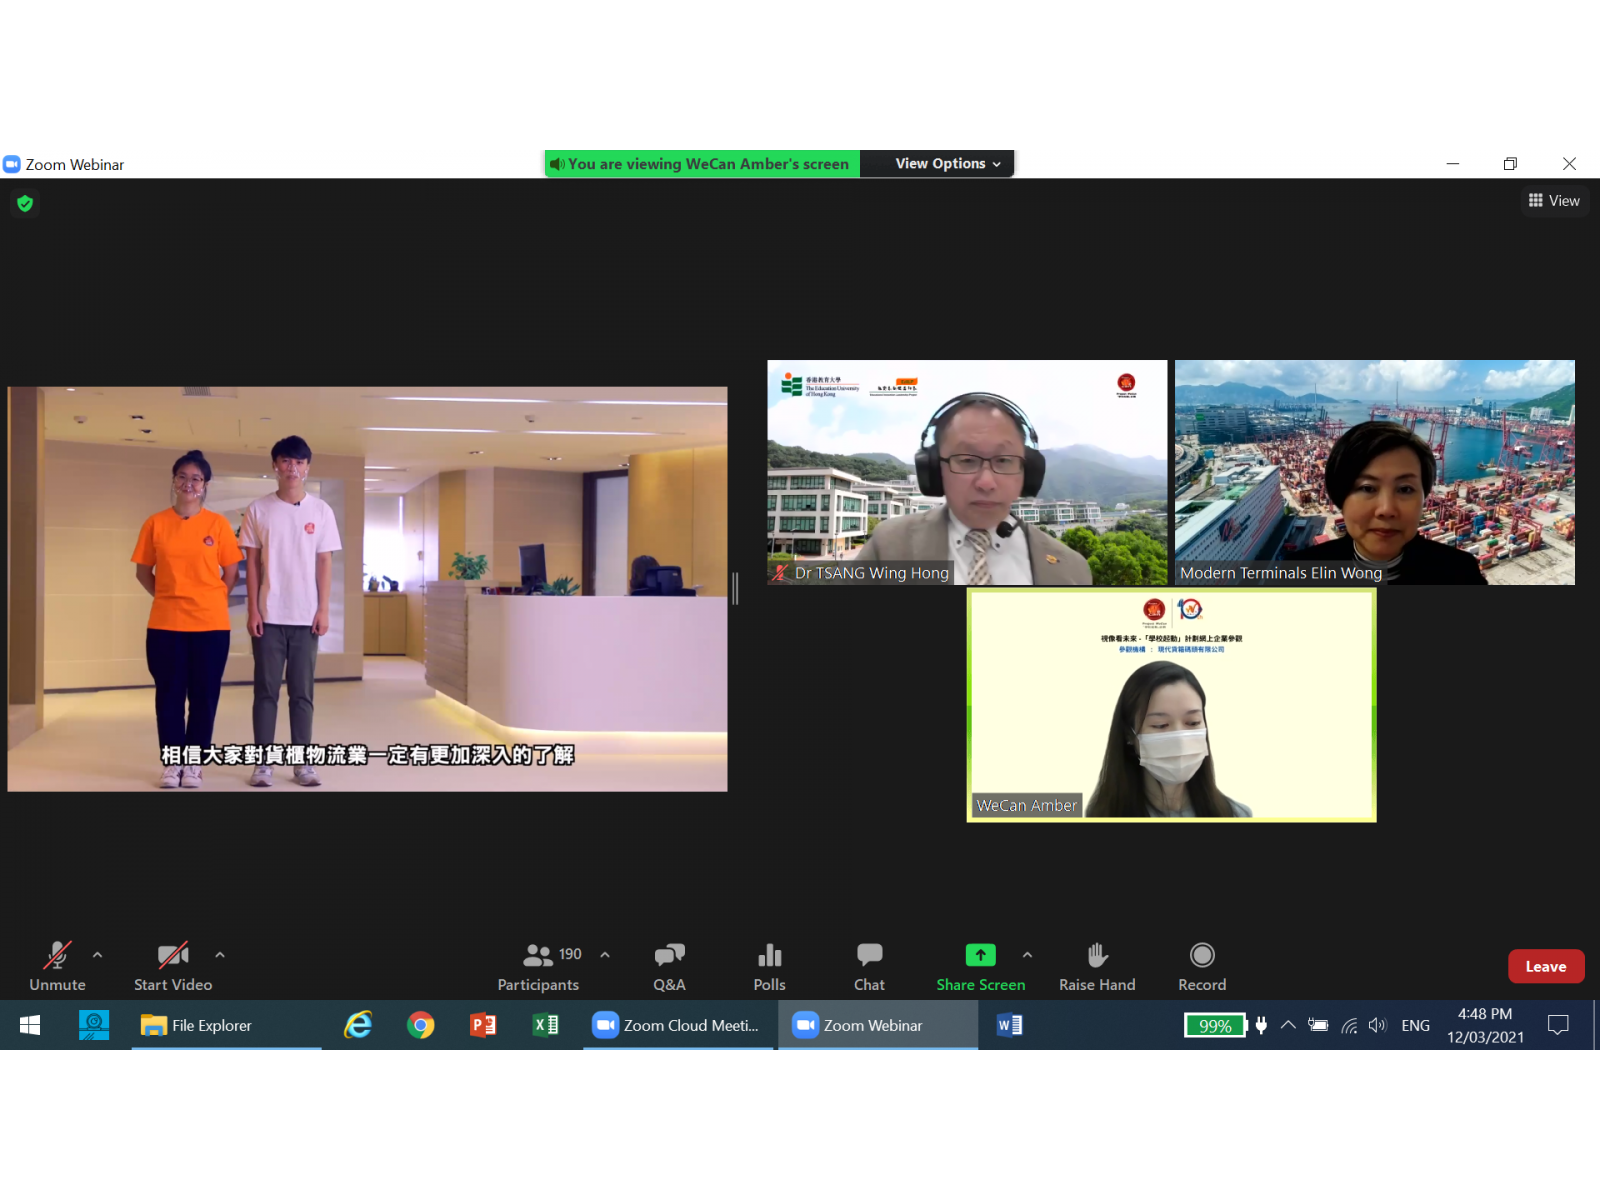Open File Explorer from the taskbar

coord(197,1025)
